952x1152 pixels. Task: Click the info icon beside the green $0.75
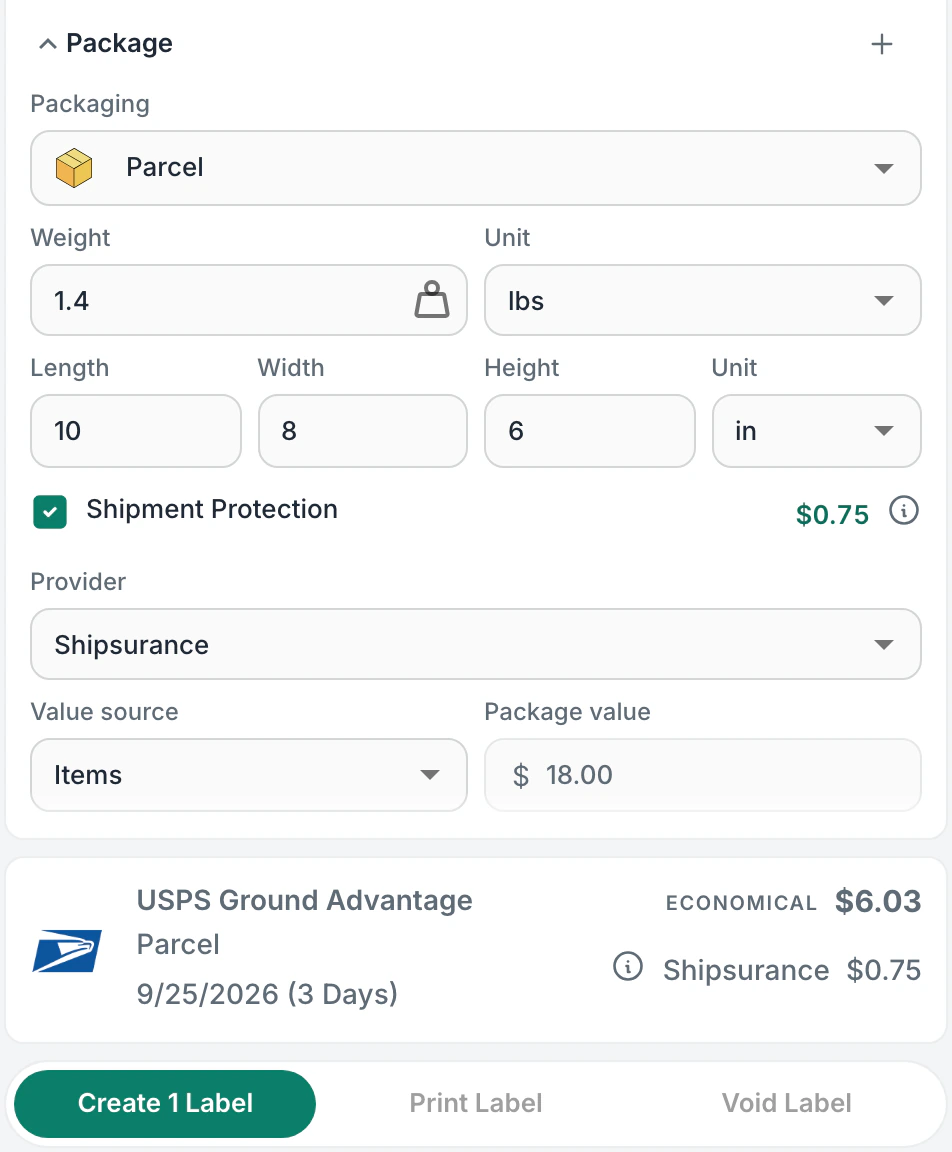[x=904, y=511]
